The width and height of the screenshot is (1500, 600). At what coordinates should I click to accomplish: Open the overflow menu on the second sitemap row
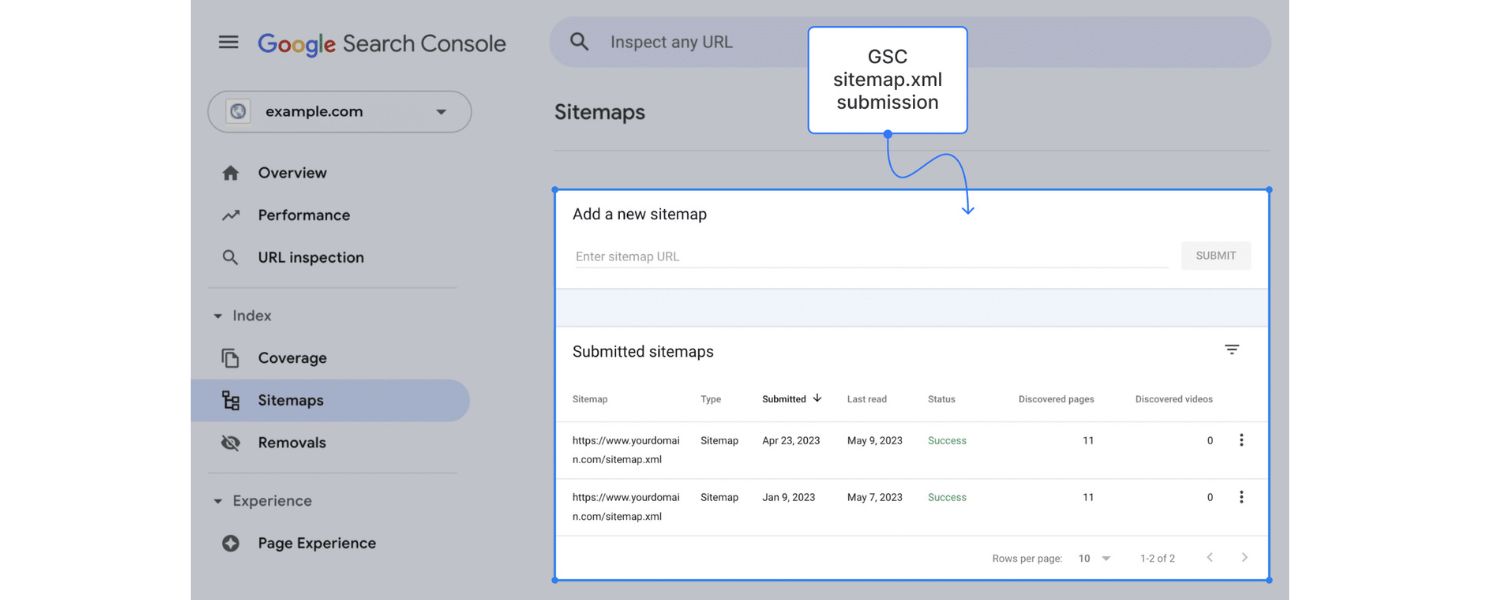pos(1241,496)
